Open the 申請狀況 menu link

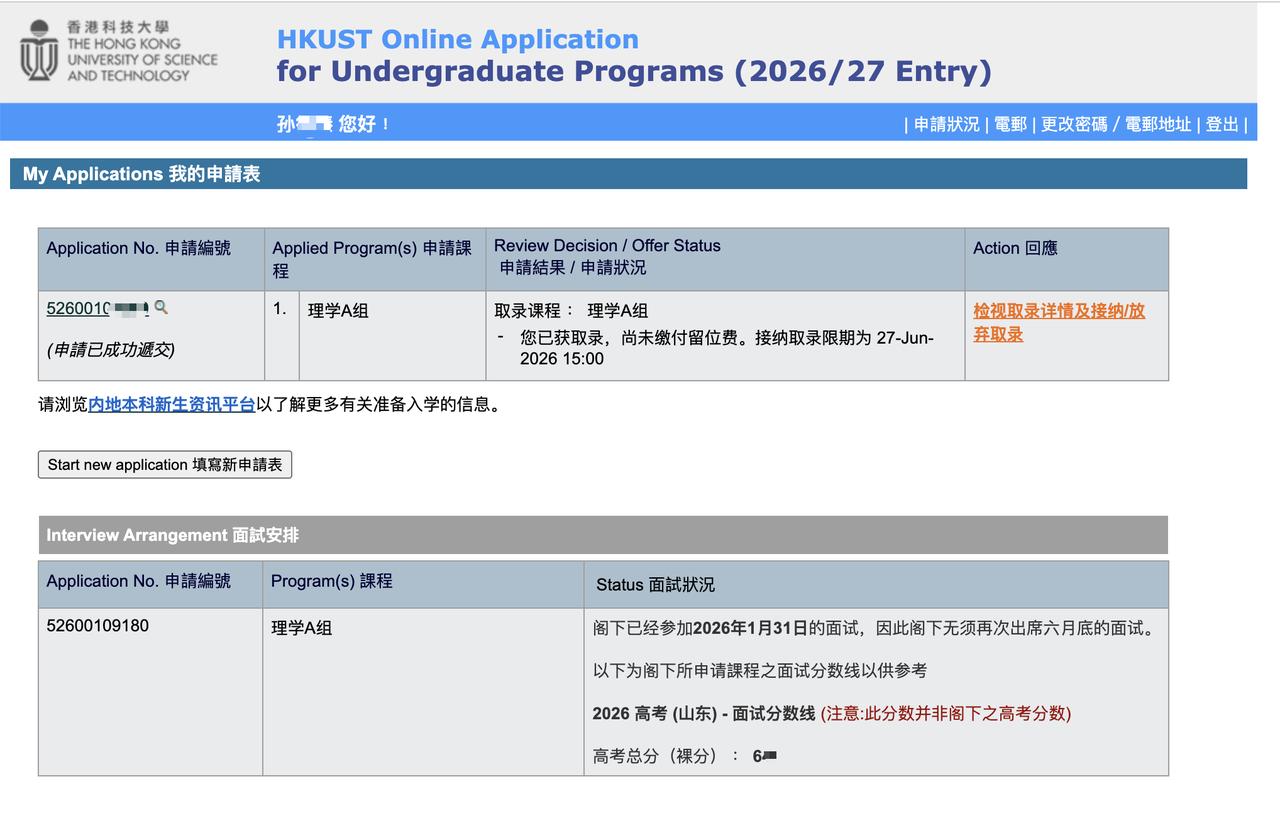946,124
